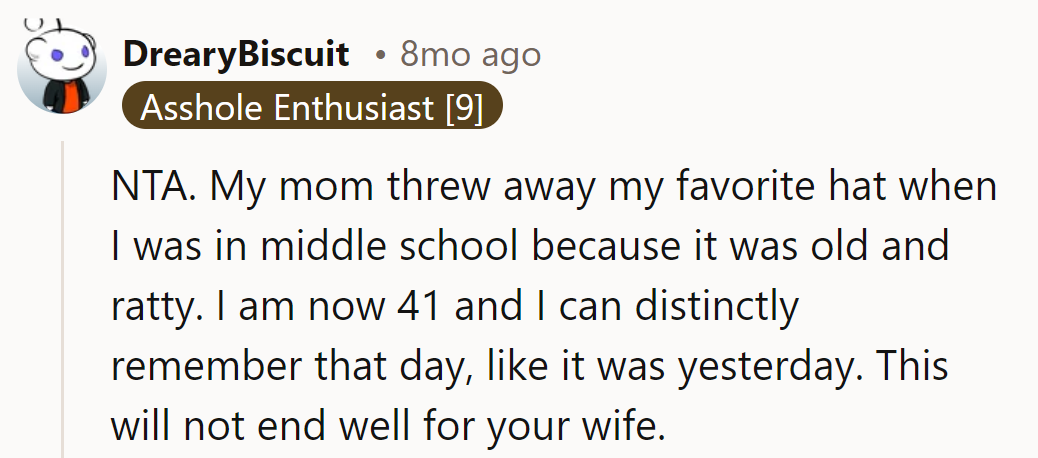Click the dot separator before the timestamp
Screen dimensions: 1038x458
[380, 56]
